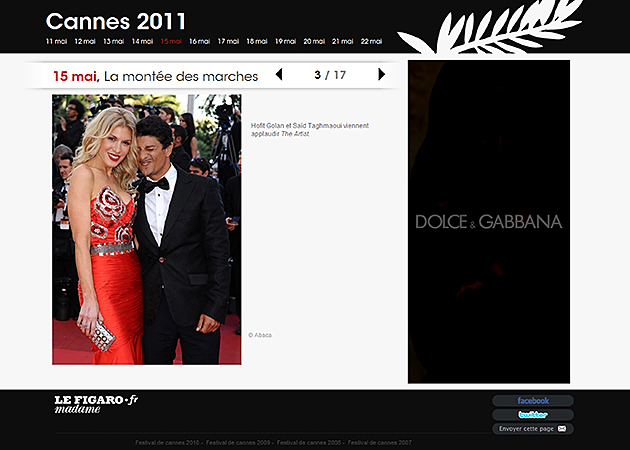Open the Dolce & Gabbana advertisement
Image resolution: width=630 pixels, height=450 pixels.
[489, 222]
